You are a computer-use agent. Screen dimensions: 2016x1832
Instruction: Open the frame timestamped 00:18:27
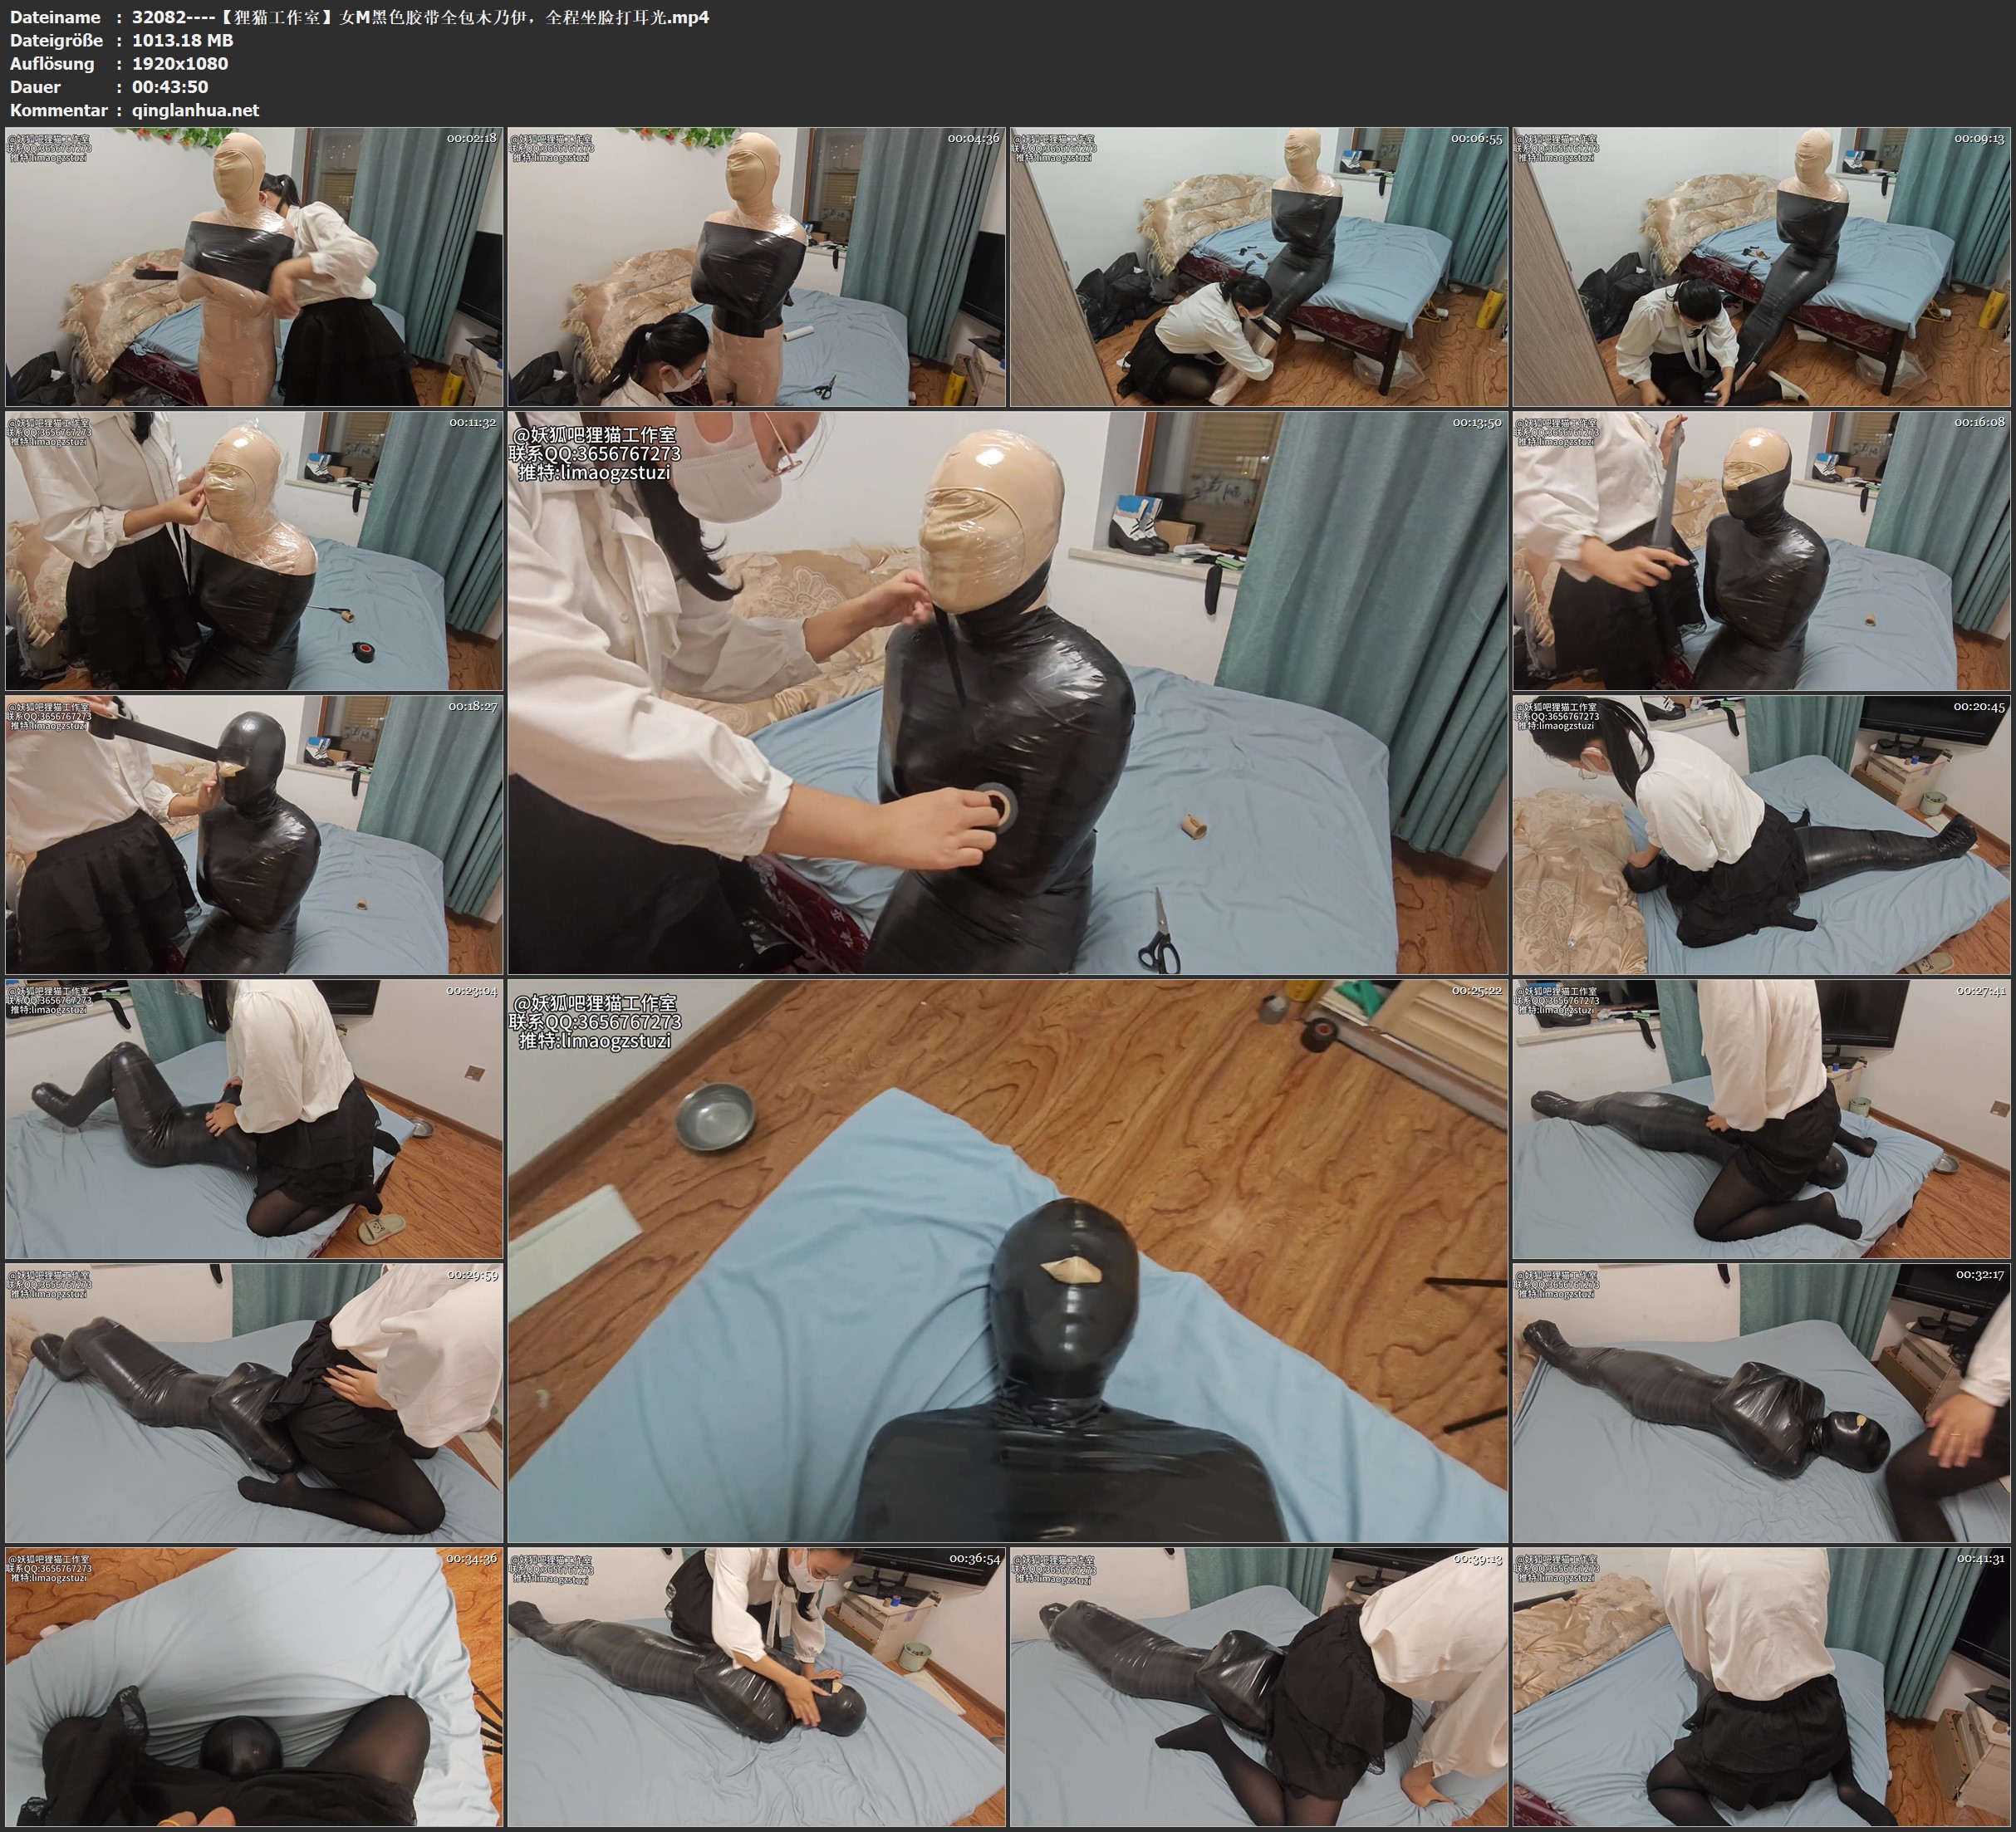point(254,835)
